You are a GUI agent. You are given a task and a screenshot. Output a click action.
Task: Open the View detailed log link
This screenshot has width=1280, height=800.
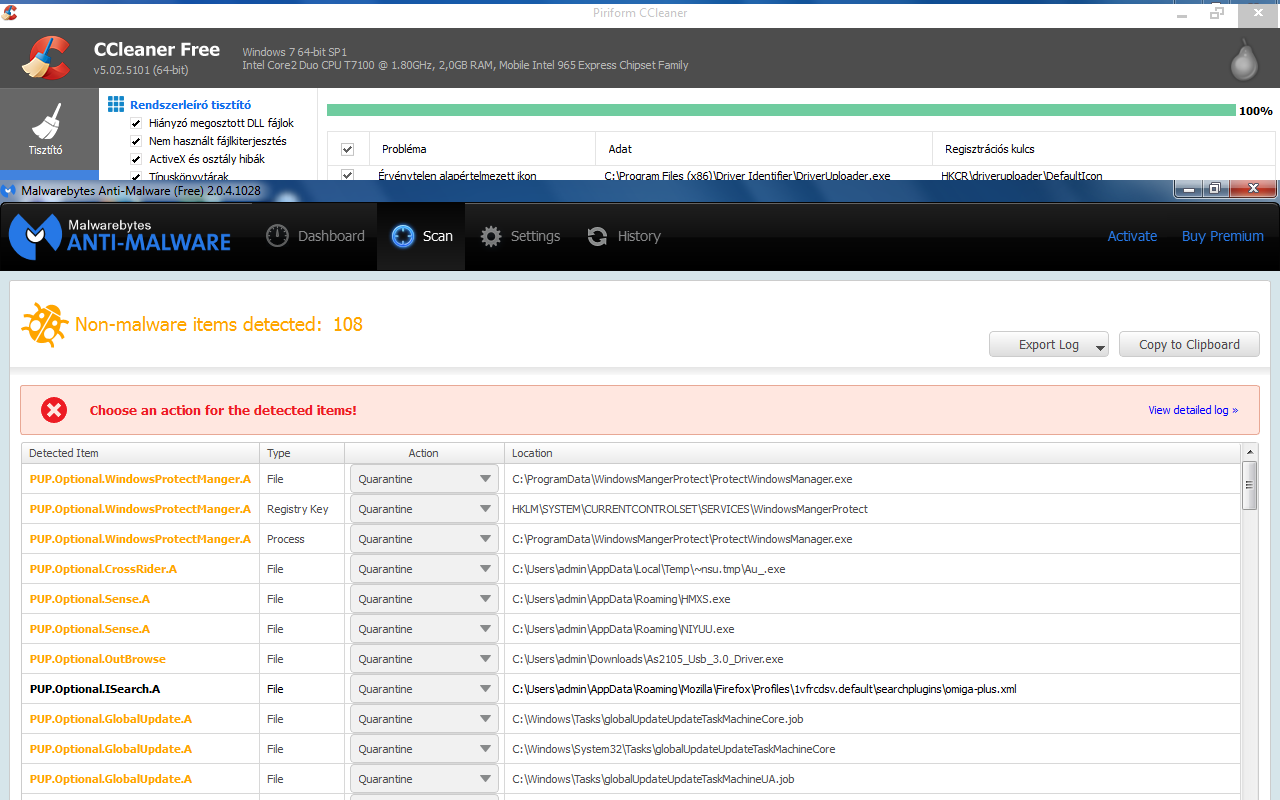[1192, 410]
